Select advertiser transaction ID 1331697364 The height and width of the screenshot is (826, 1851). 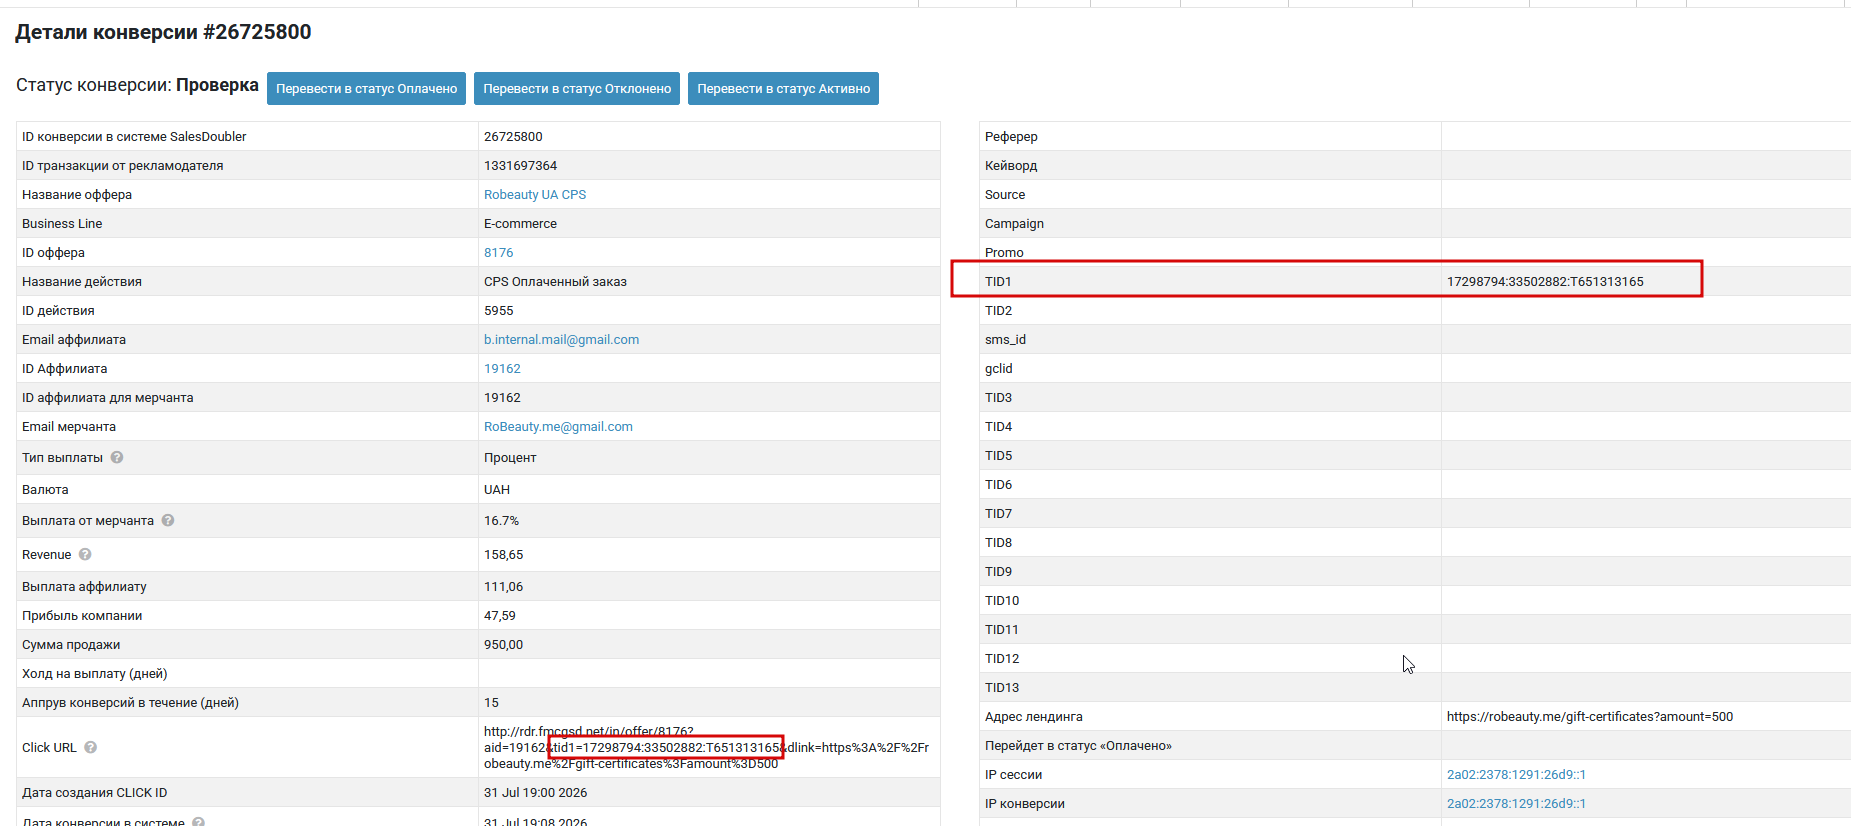pyautogui.click(x=520, y=166)
